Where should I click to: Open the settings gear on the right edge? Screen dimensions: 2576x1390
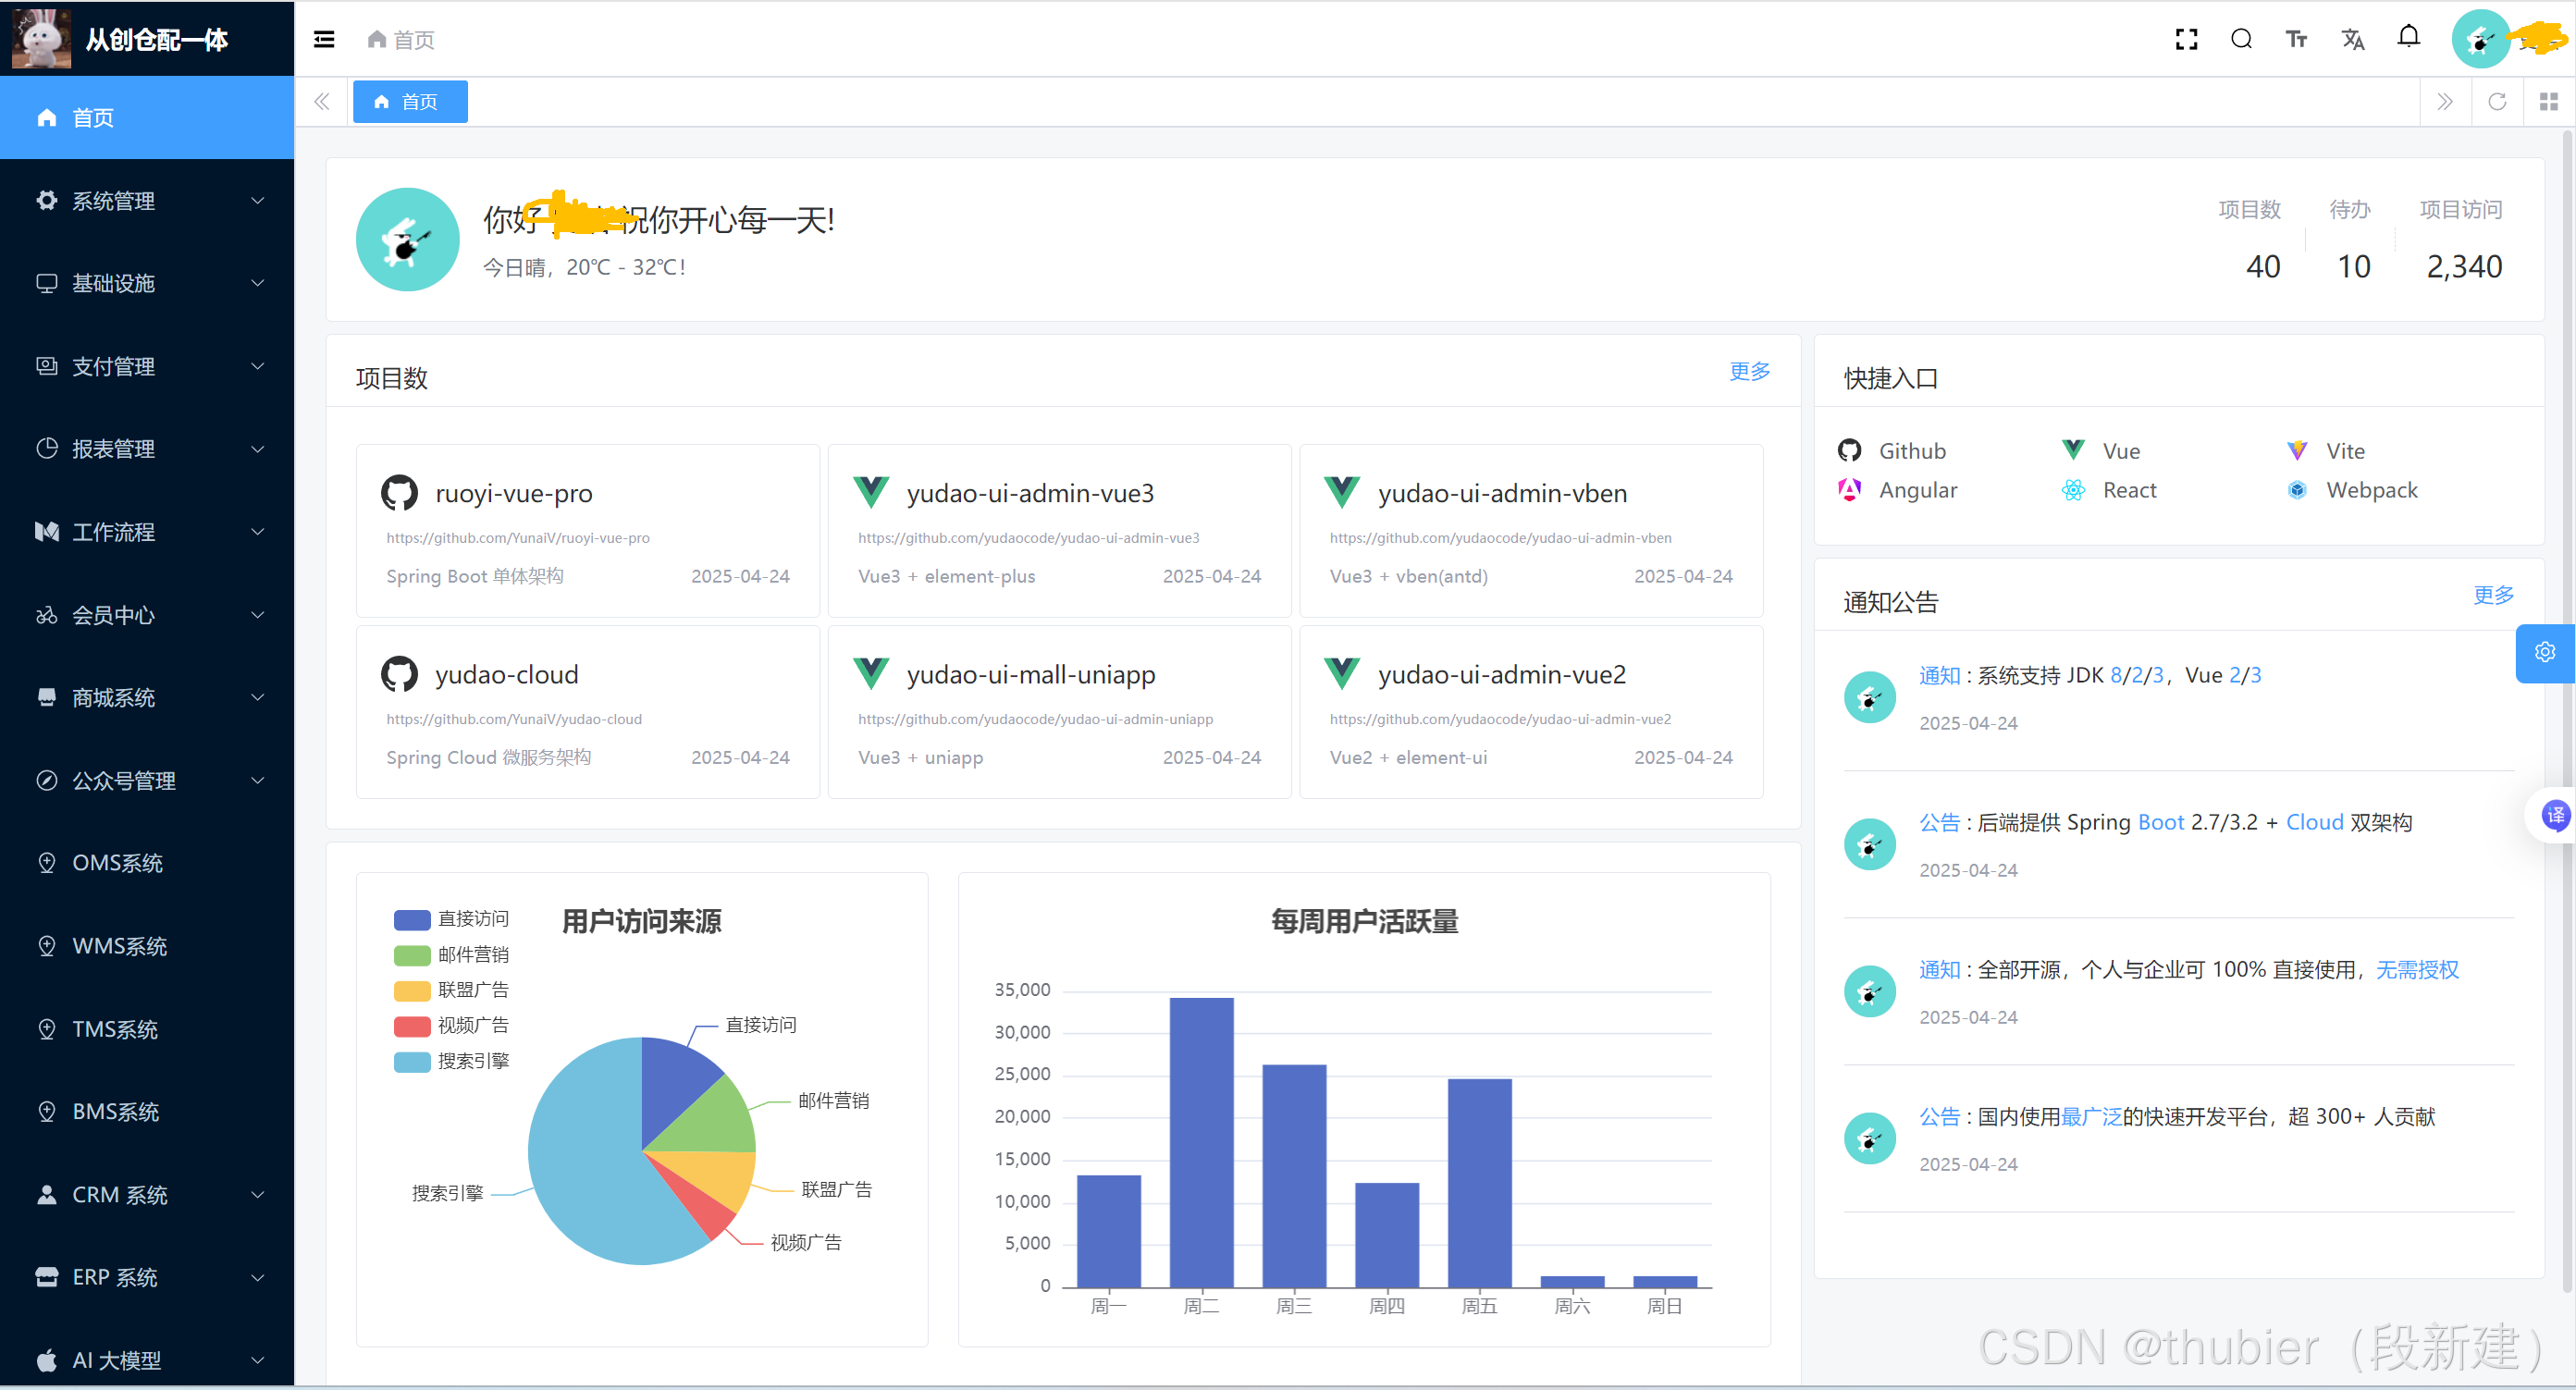[2545, 653]
